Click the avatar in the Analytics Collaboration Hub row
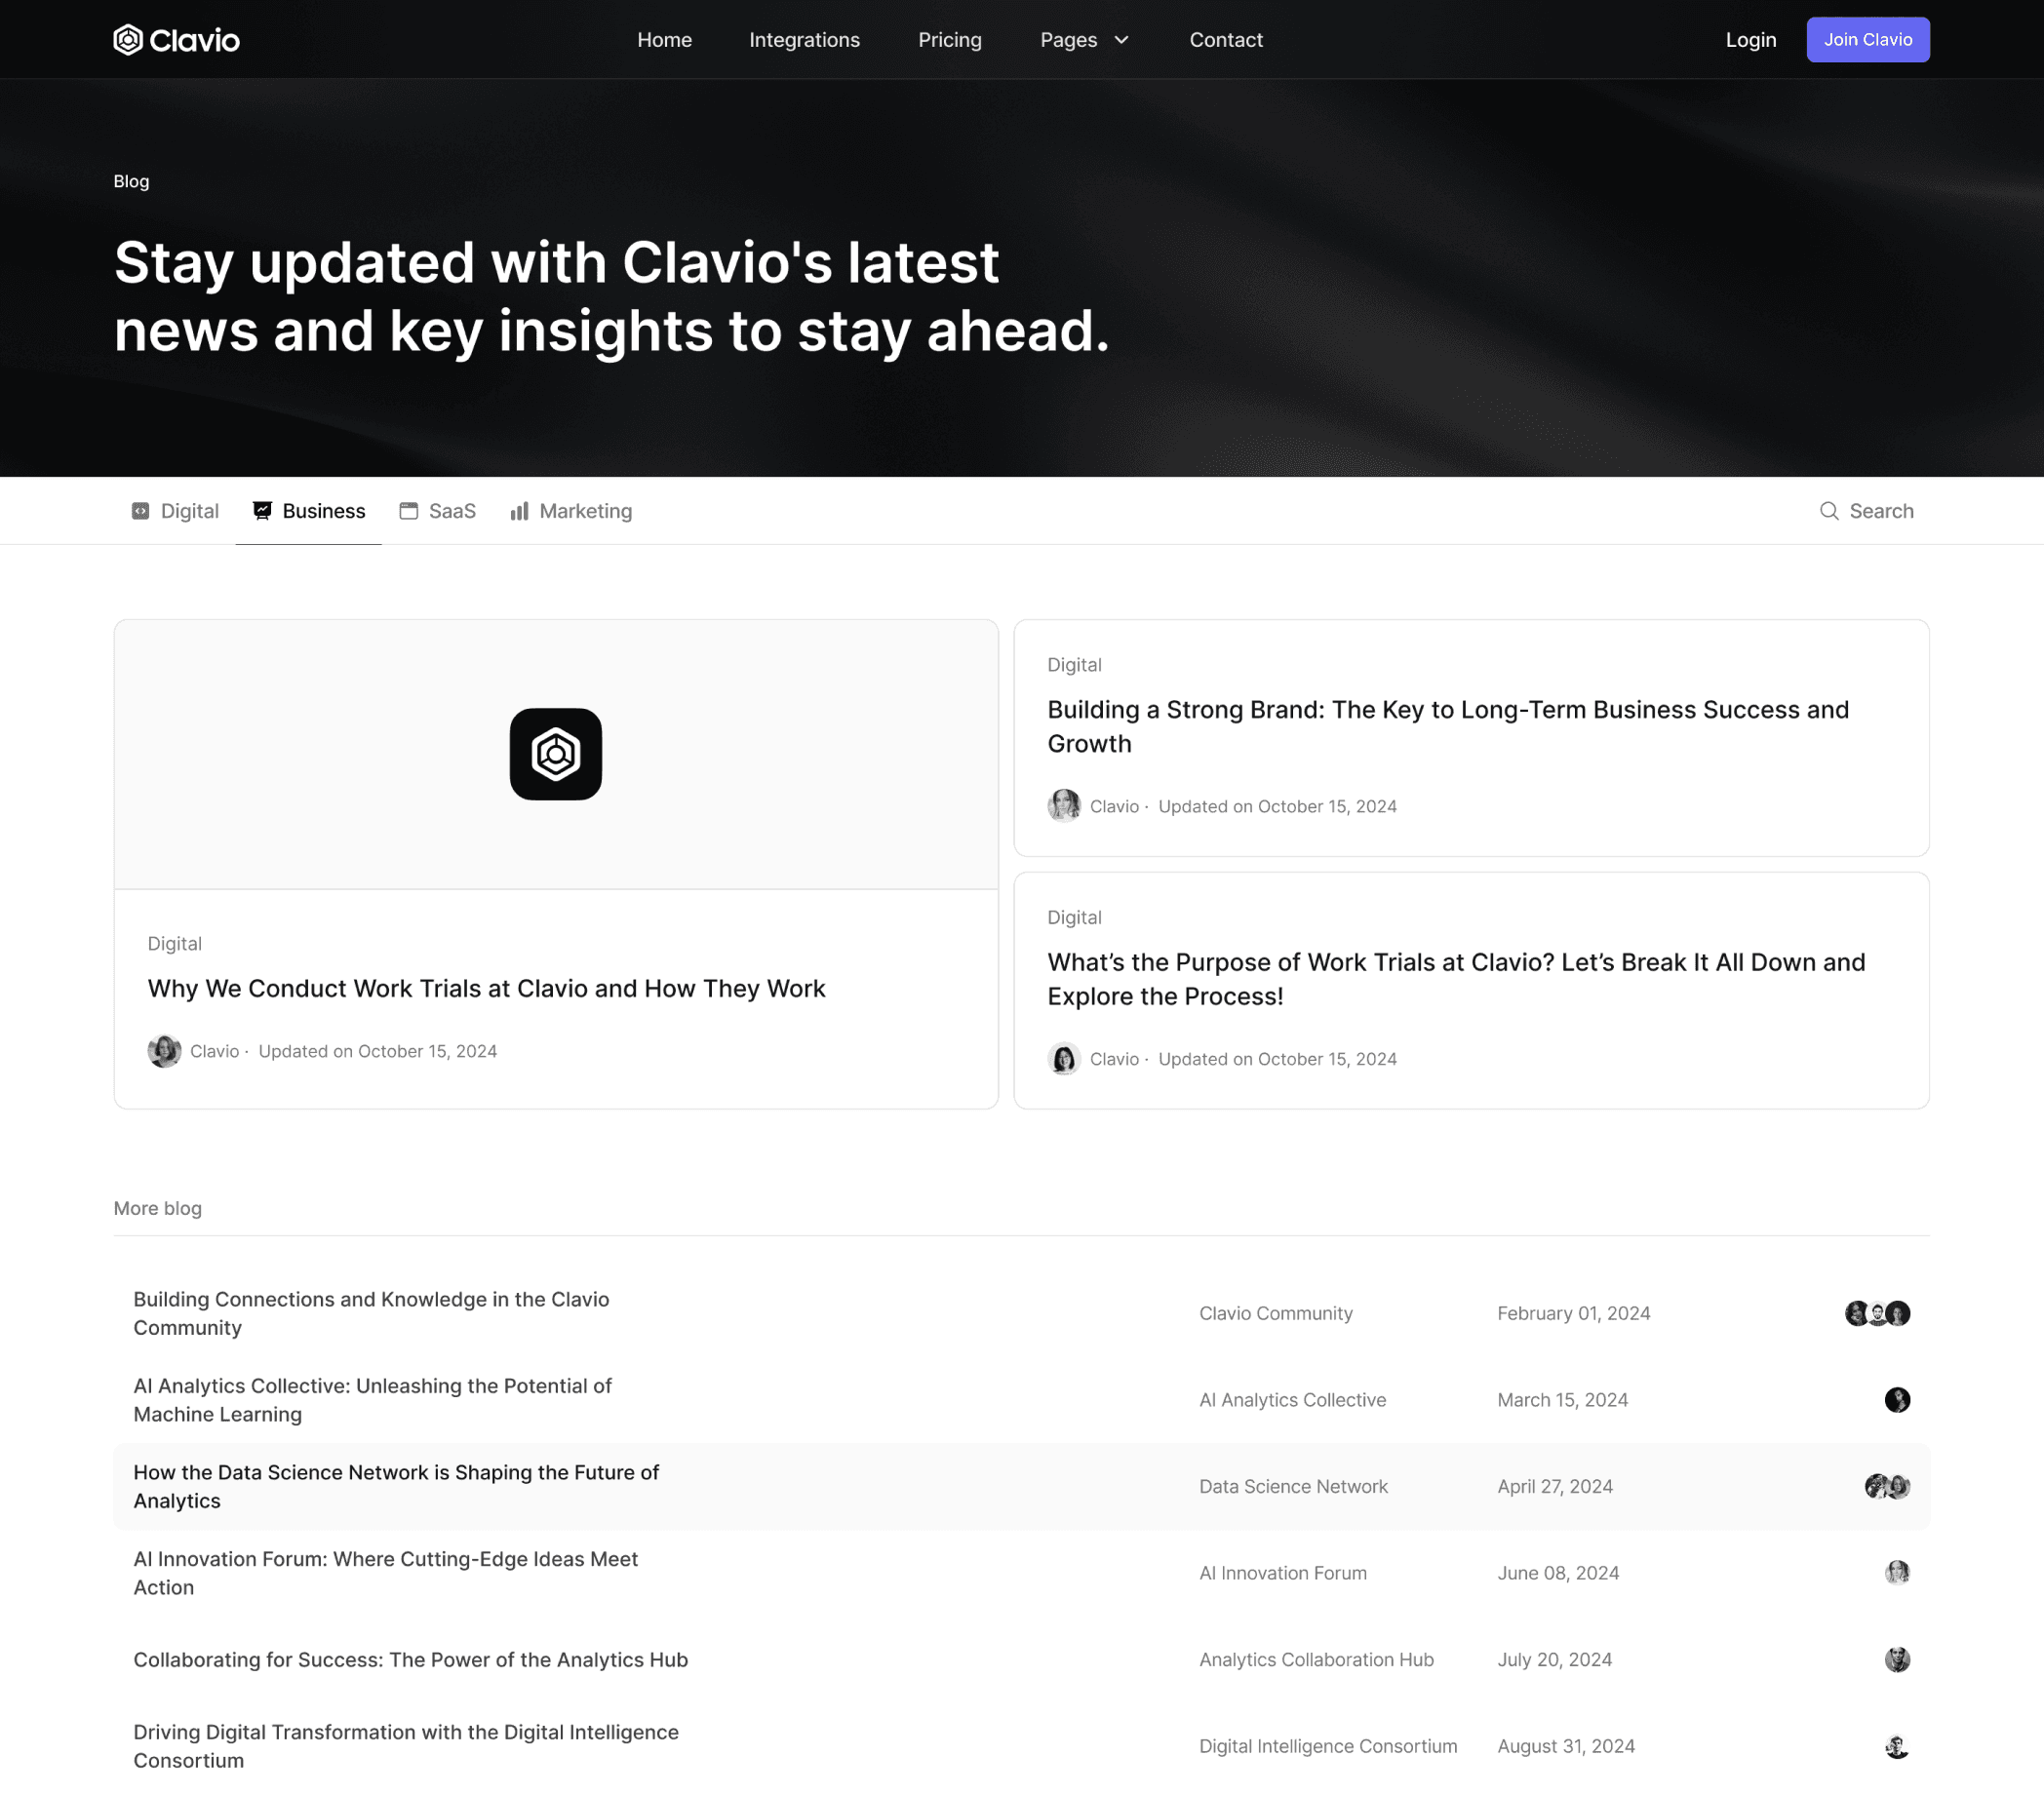 pos(1897,1660)
